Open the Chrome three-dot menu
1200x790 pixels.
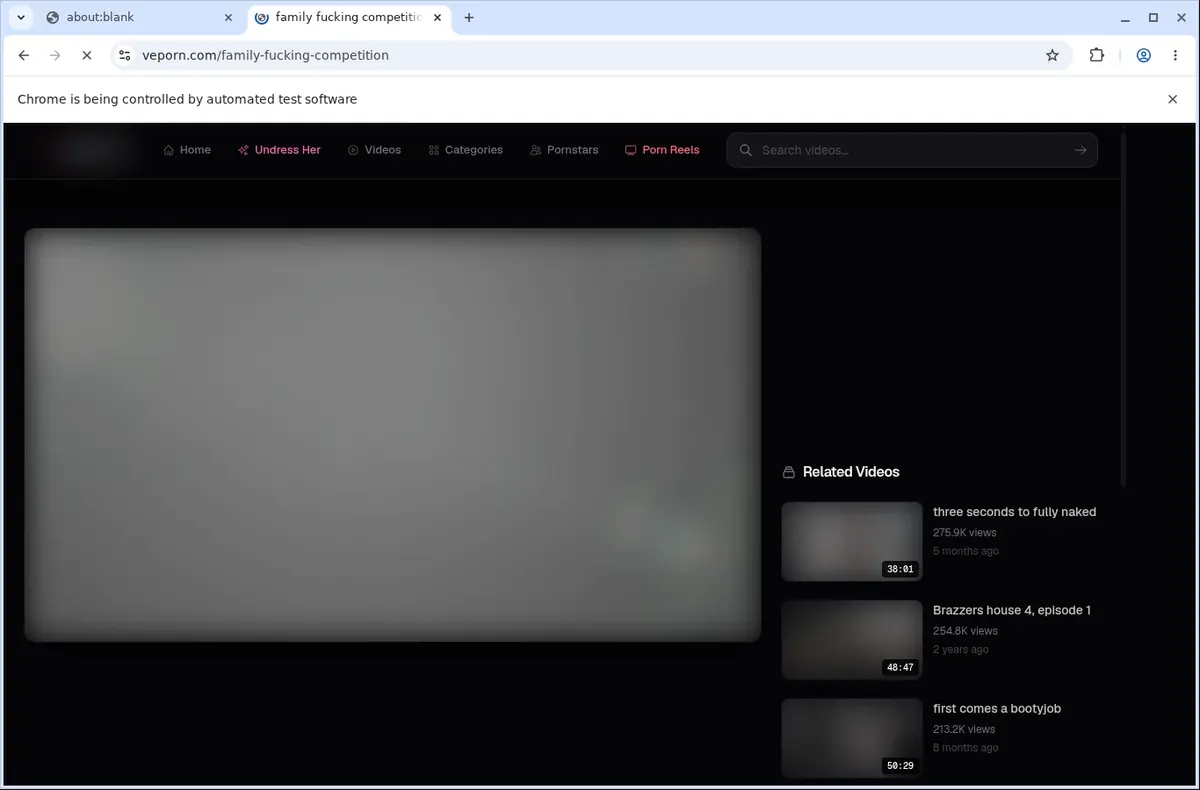click(1174, 56)
